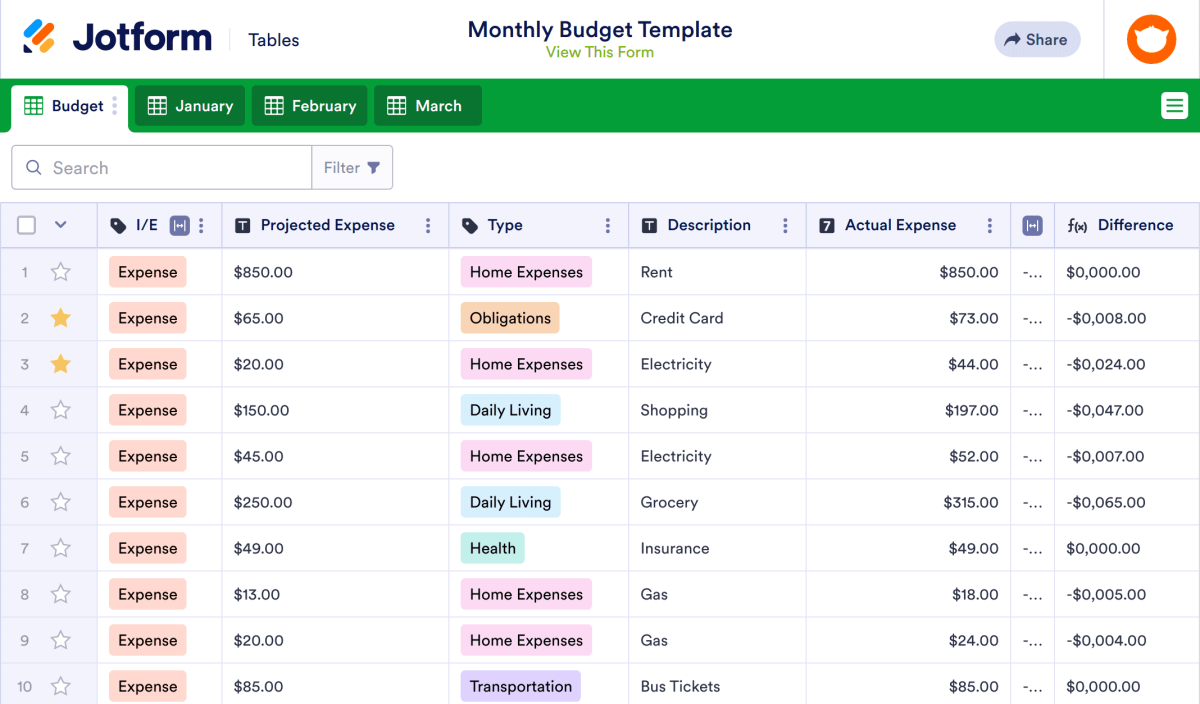Star the Rent row
The height and width of the screenshot is (704, 1200).
[x=60, y=271]
